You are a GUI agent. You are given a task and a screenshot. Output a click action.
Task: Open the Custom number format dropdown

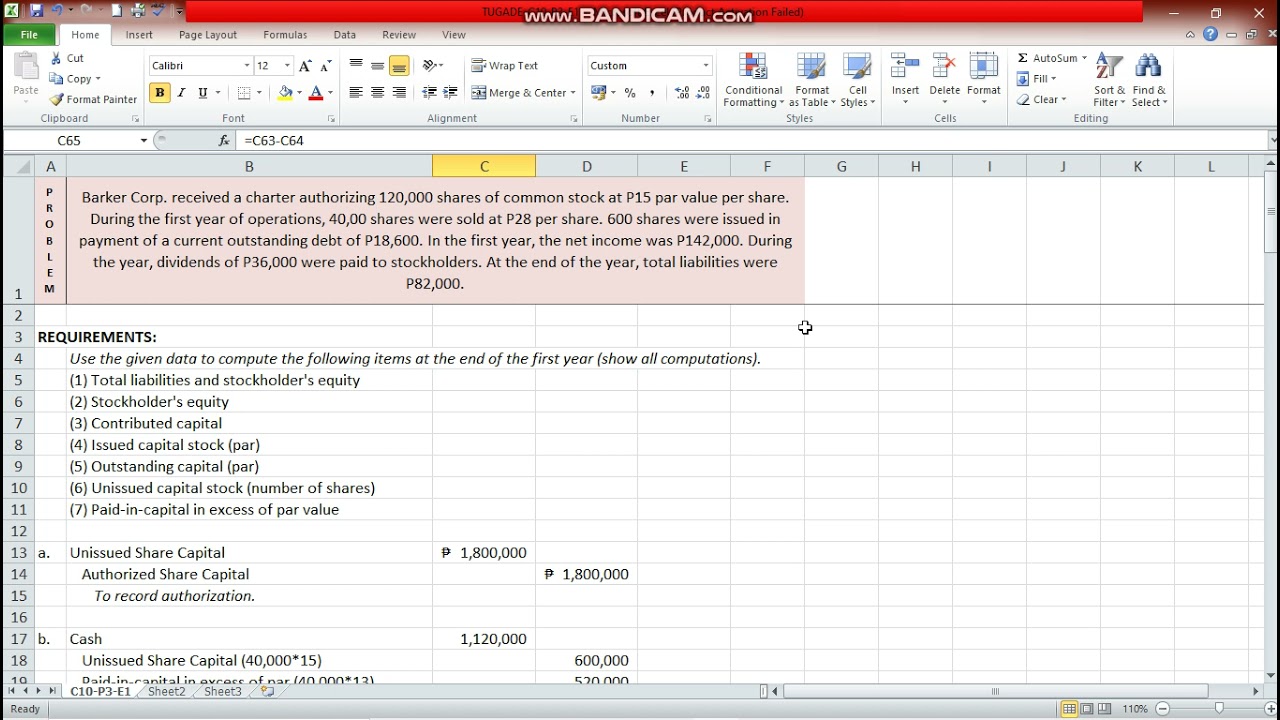coord(706,65)
